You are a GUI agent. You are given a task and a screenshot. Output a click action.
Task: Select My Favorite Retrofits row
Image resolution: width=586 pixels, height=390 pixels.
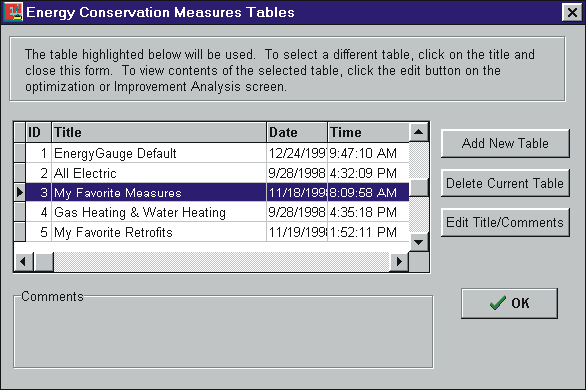(x=212, y=232)
